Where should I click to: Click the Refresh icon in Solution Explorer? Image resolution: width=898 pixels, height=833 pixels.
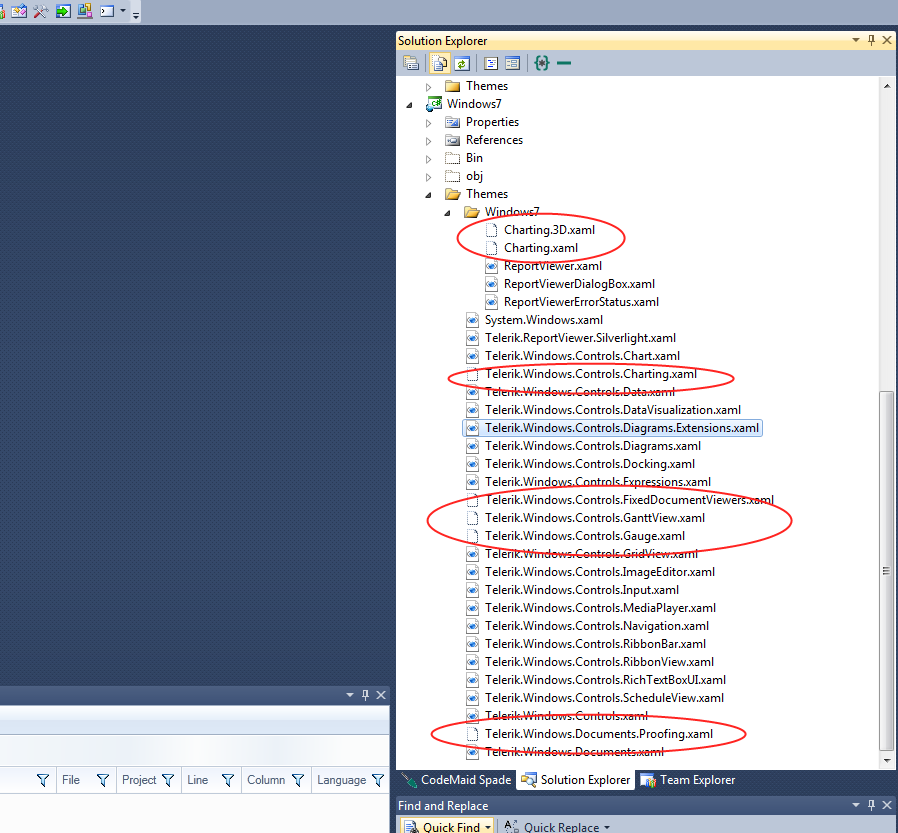[462, 63]
